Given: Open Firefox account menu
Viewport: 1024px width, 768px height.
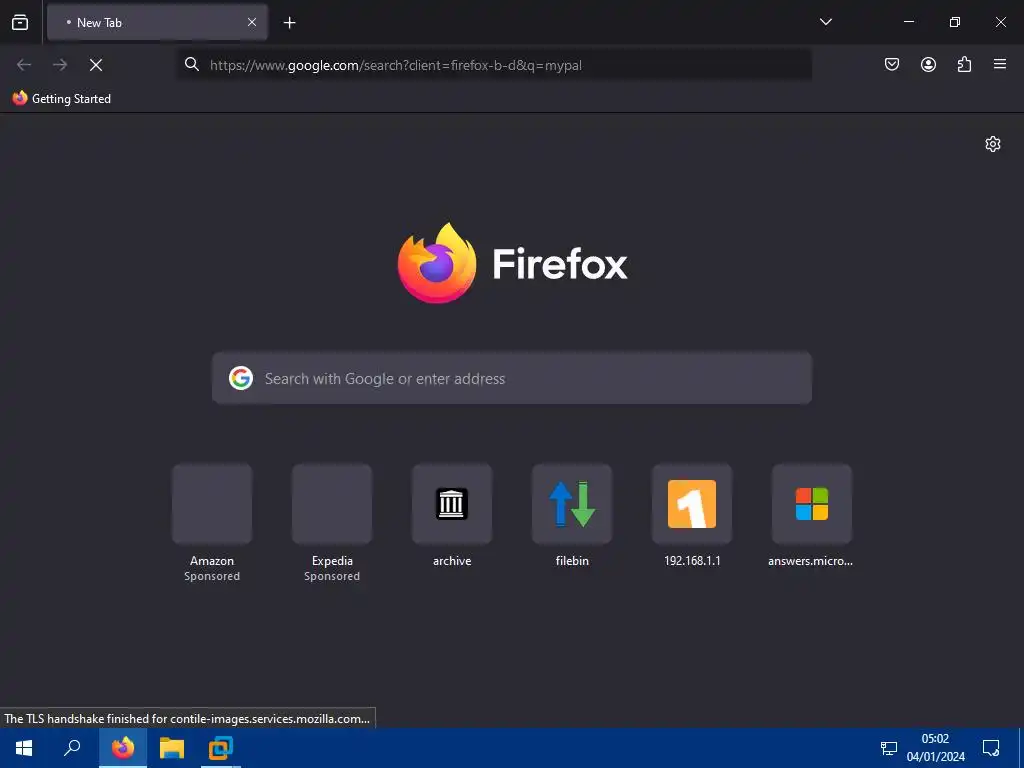Looking at the screenshot, I should [928, 64].
